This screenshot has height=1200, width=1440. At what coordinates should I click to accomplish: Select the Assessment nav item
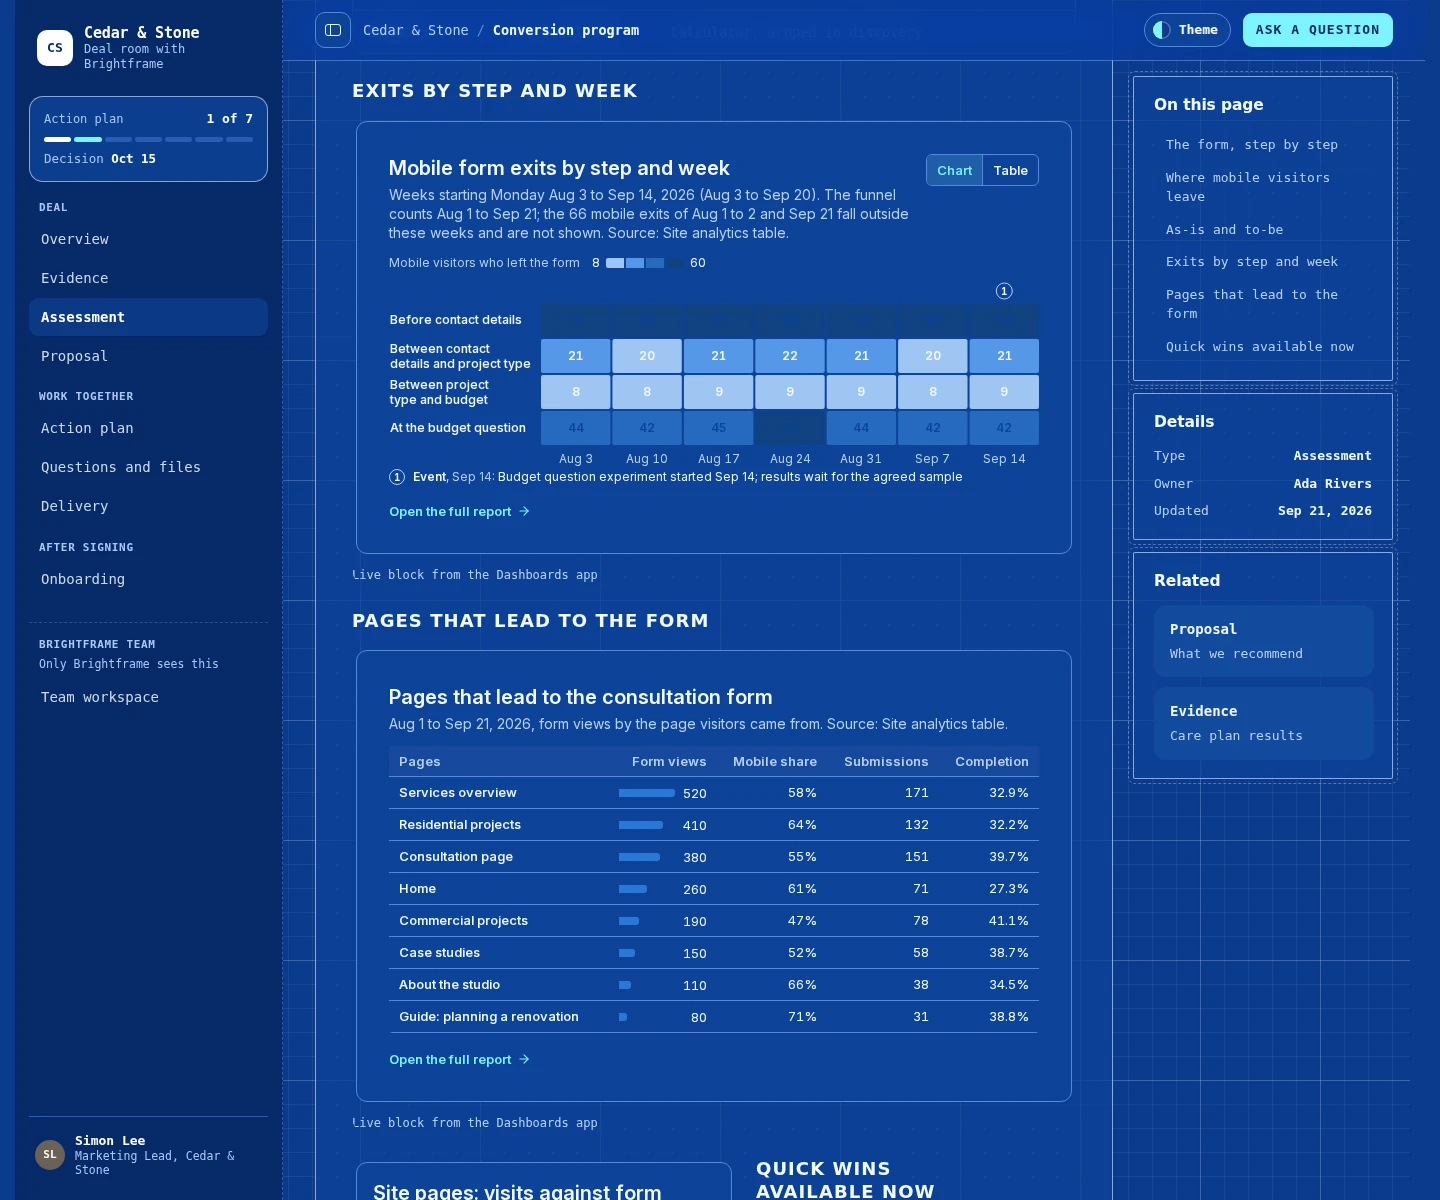[148, 317]
